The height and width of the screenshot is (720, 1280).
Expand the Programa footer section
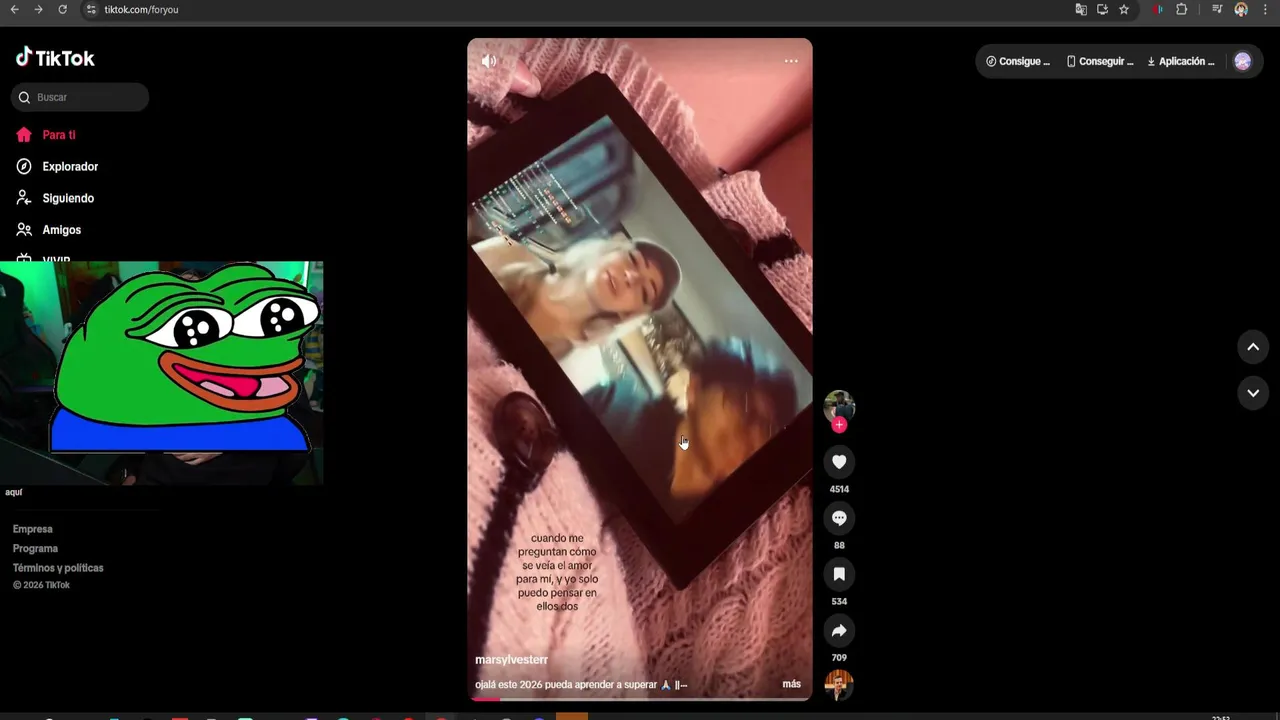click(x=35, y=548)
